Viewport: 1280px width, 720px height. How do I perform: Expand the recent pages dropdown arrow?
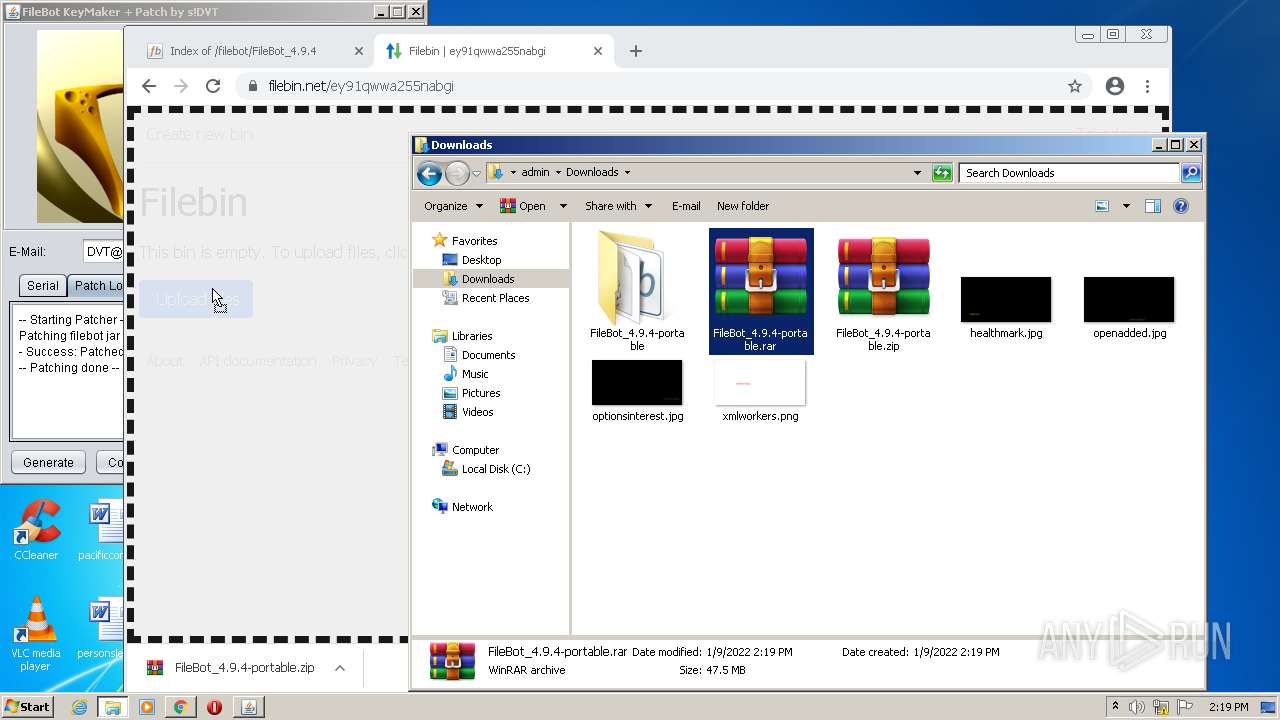[x=476, y=173]
